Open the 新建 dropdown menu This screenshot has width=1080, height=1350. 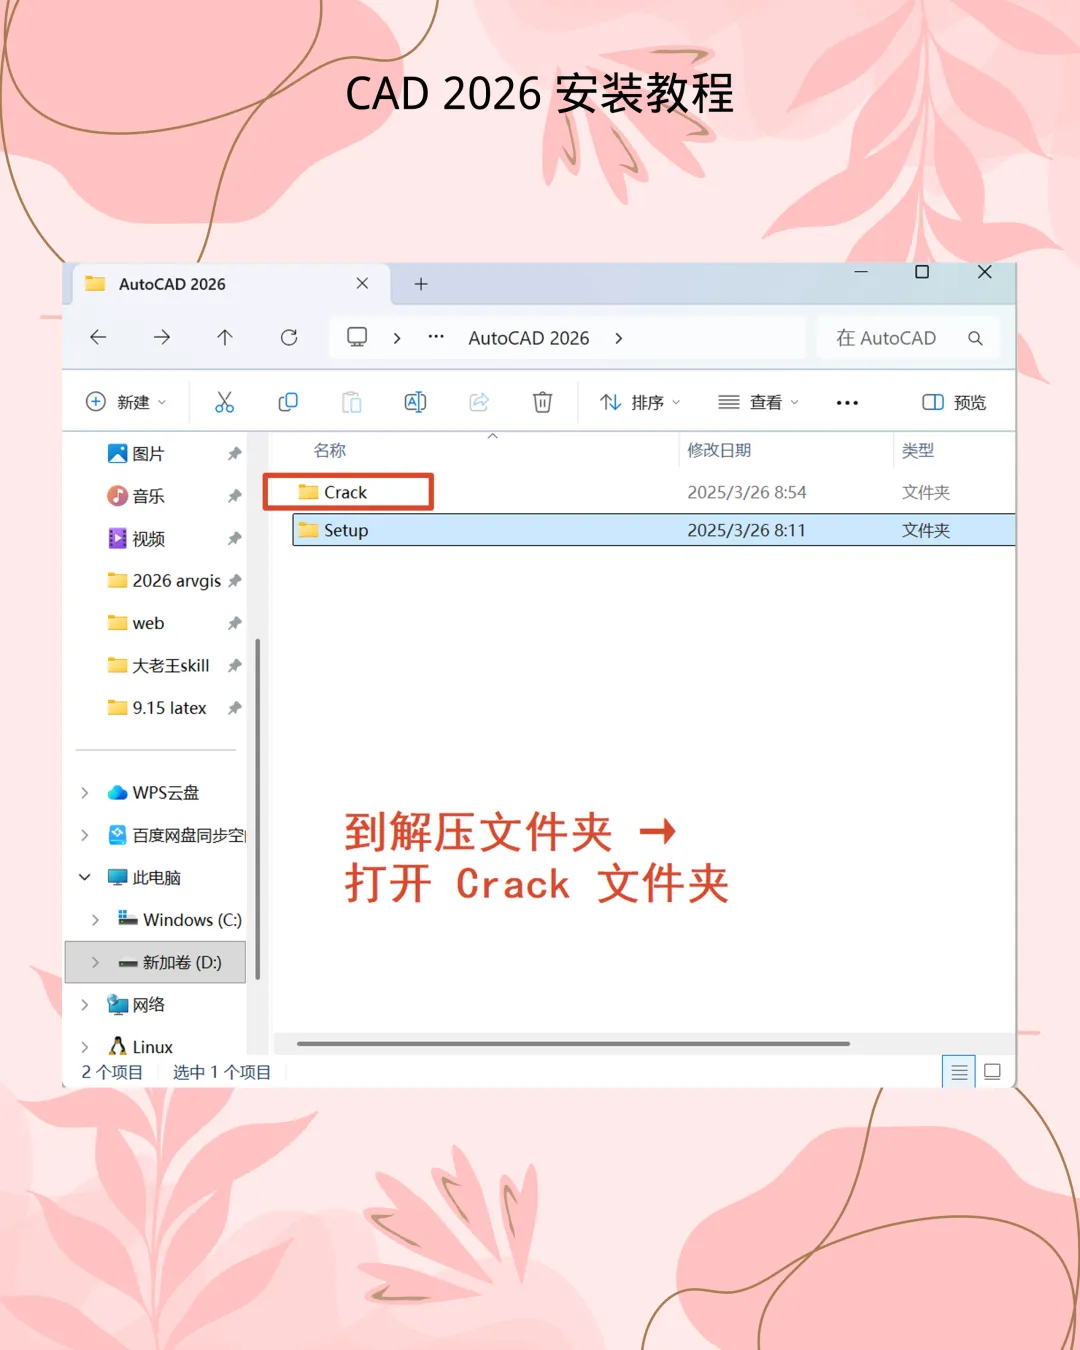pyautogui.click(x=126, y=402)
